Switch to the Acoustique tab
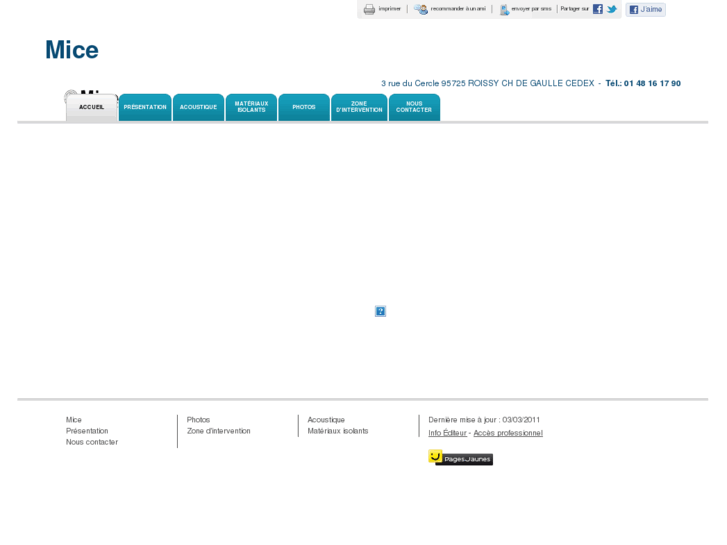Image resolution: width=727 pixels, height=545 pixels. [198, 108]
